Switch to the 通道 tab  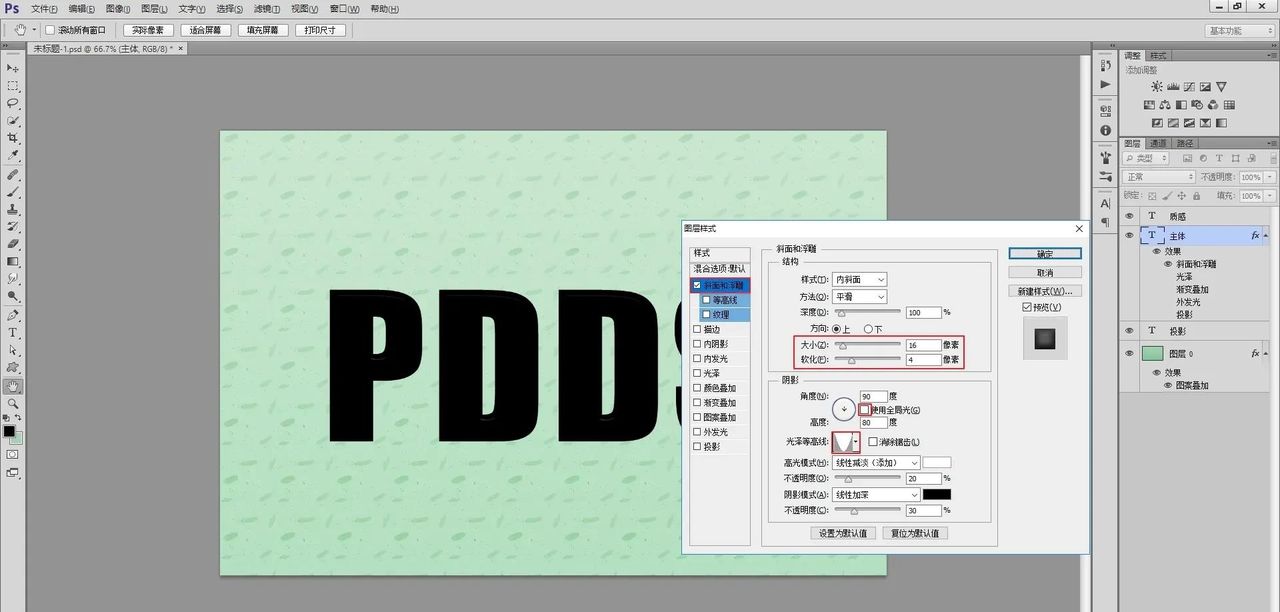[x=1159, y=143]
